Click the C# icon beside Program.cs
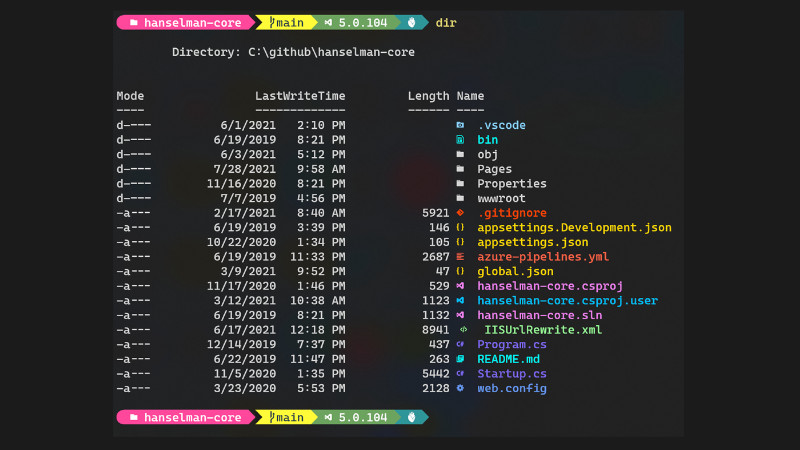This screenshot has height=450, width=800. (x=460, y=344)
